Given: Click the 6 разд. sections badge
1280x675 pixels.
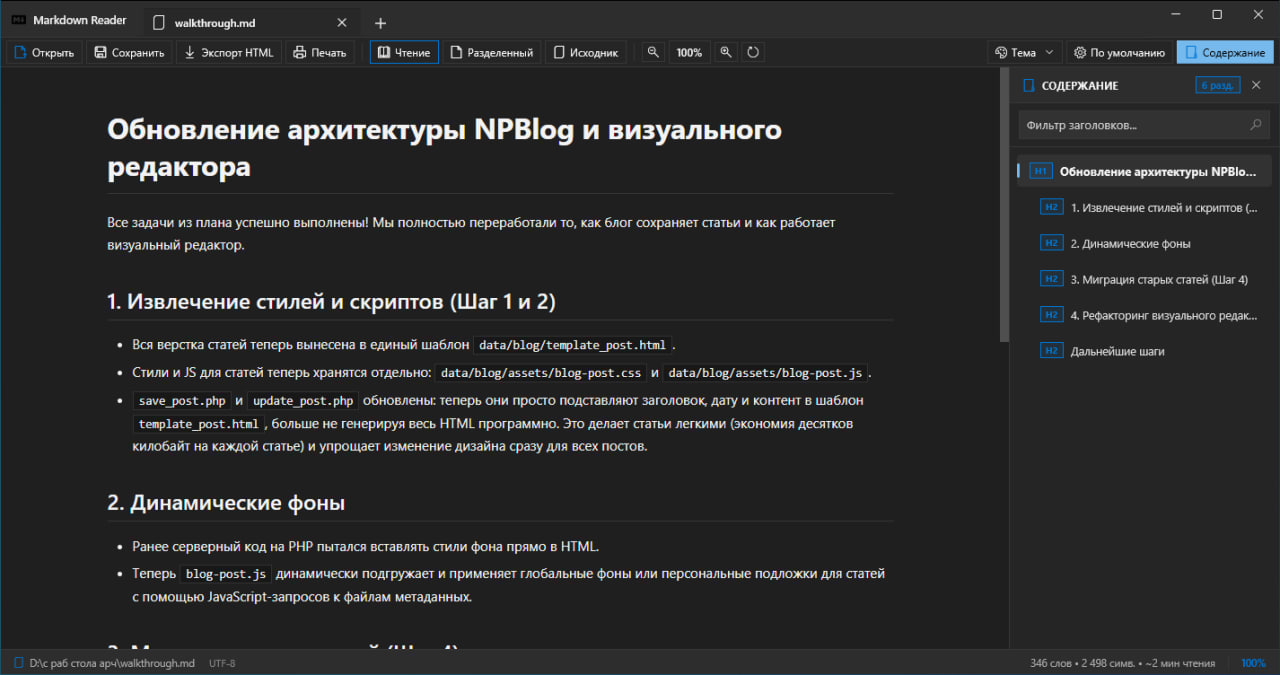Looking at the screenshot, I should (x=1219, y=86).
